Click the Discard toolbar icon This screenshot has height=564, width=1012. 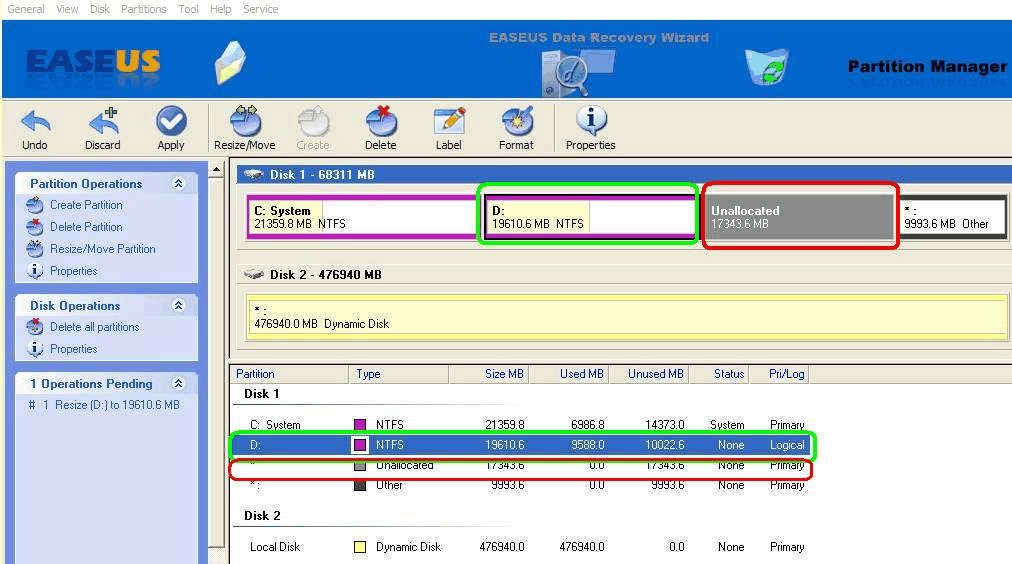click(104, 121)
